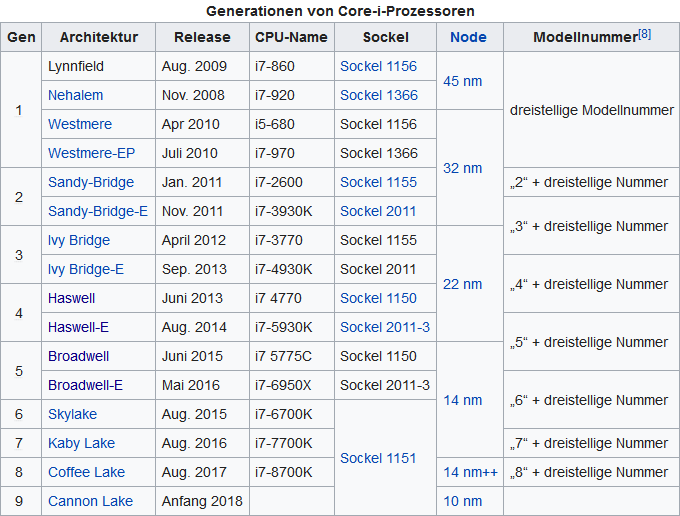Viewport: 680px width, 516px height.
Task: Select the i7-920 CPU name cell
Action: (291, 95)
